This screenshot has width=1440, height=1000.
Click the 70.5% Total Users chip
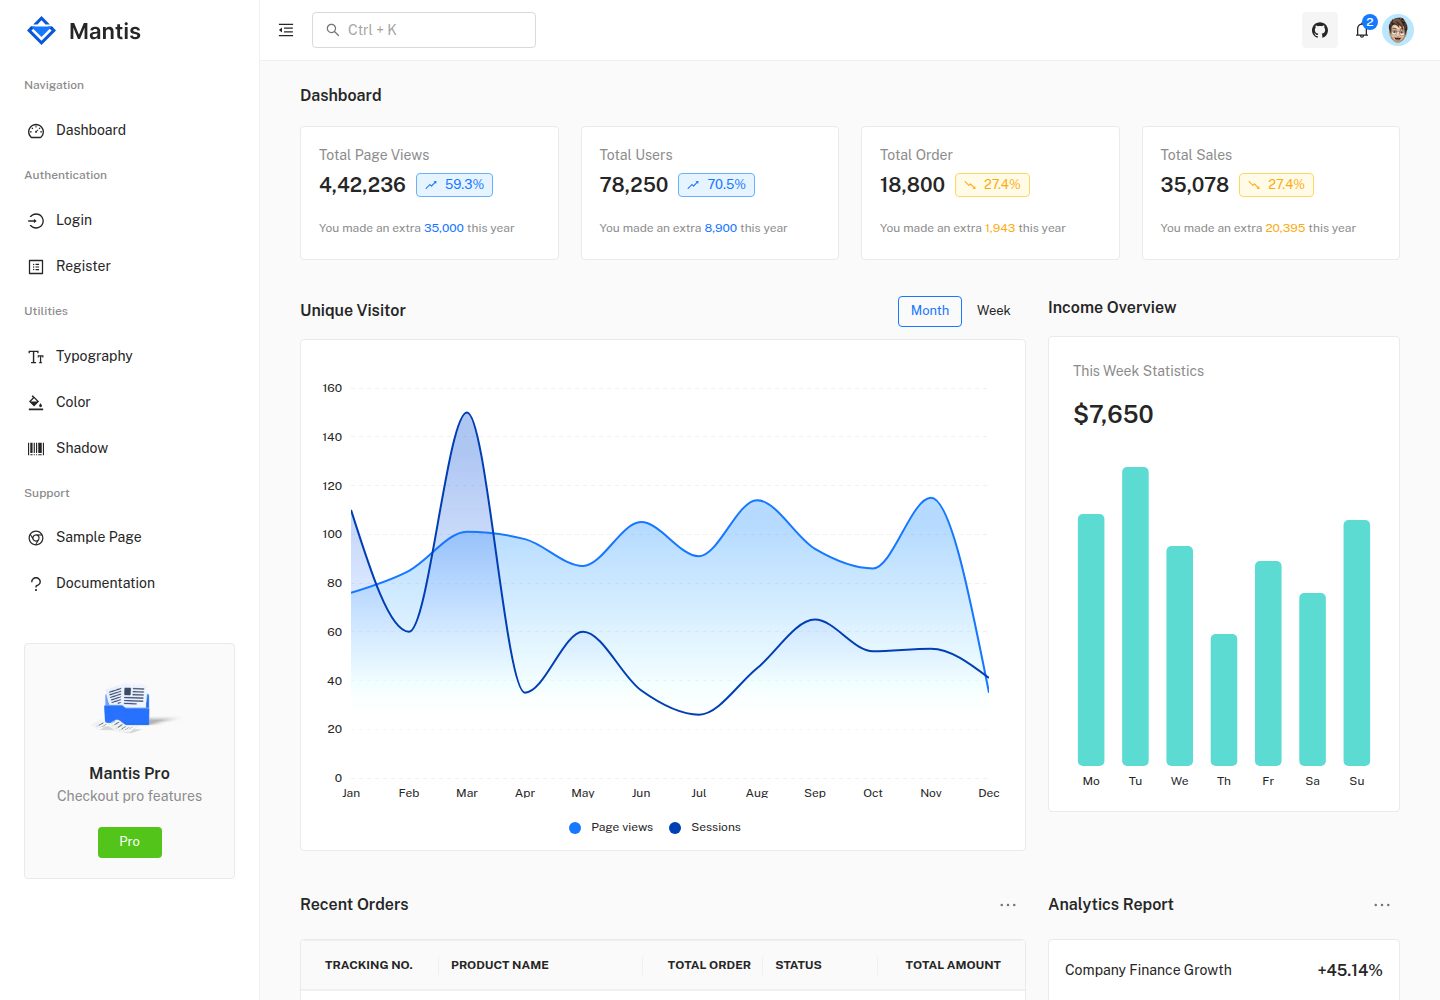pos(716,185)
